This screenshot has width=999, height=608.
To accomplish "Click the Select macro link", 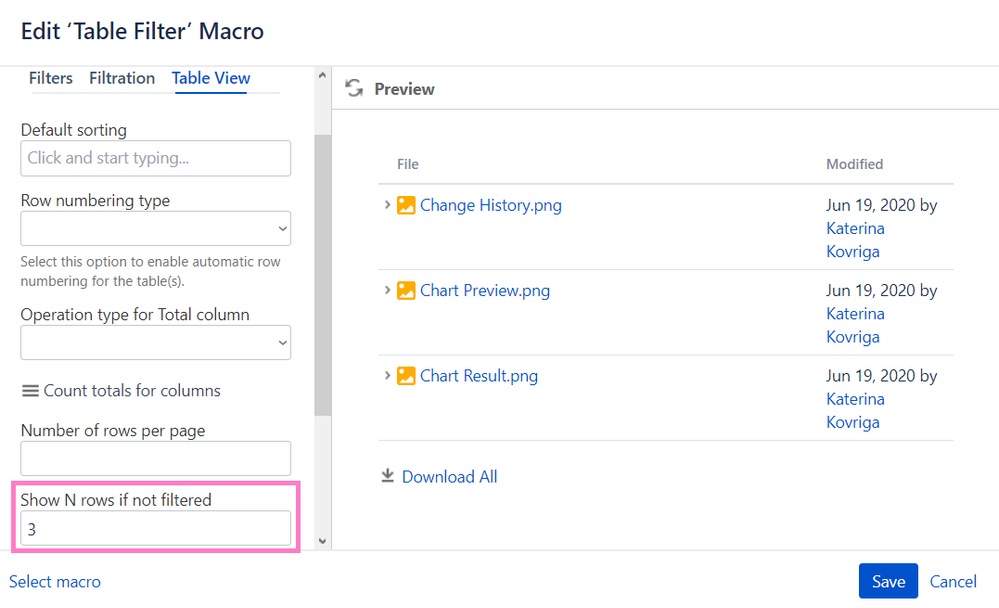I will coord(55,581).
